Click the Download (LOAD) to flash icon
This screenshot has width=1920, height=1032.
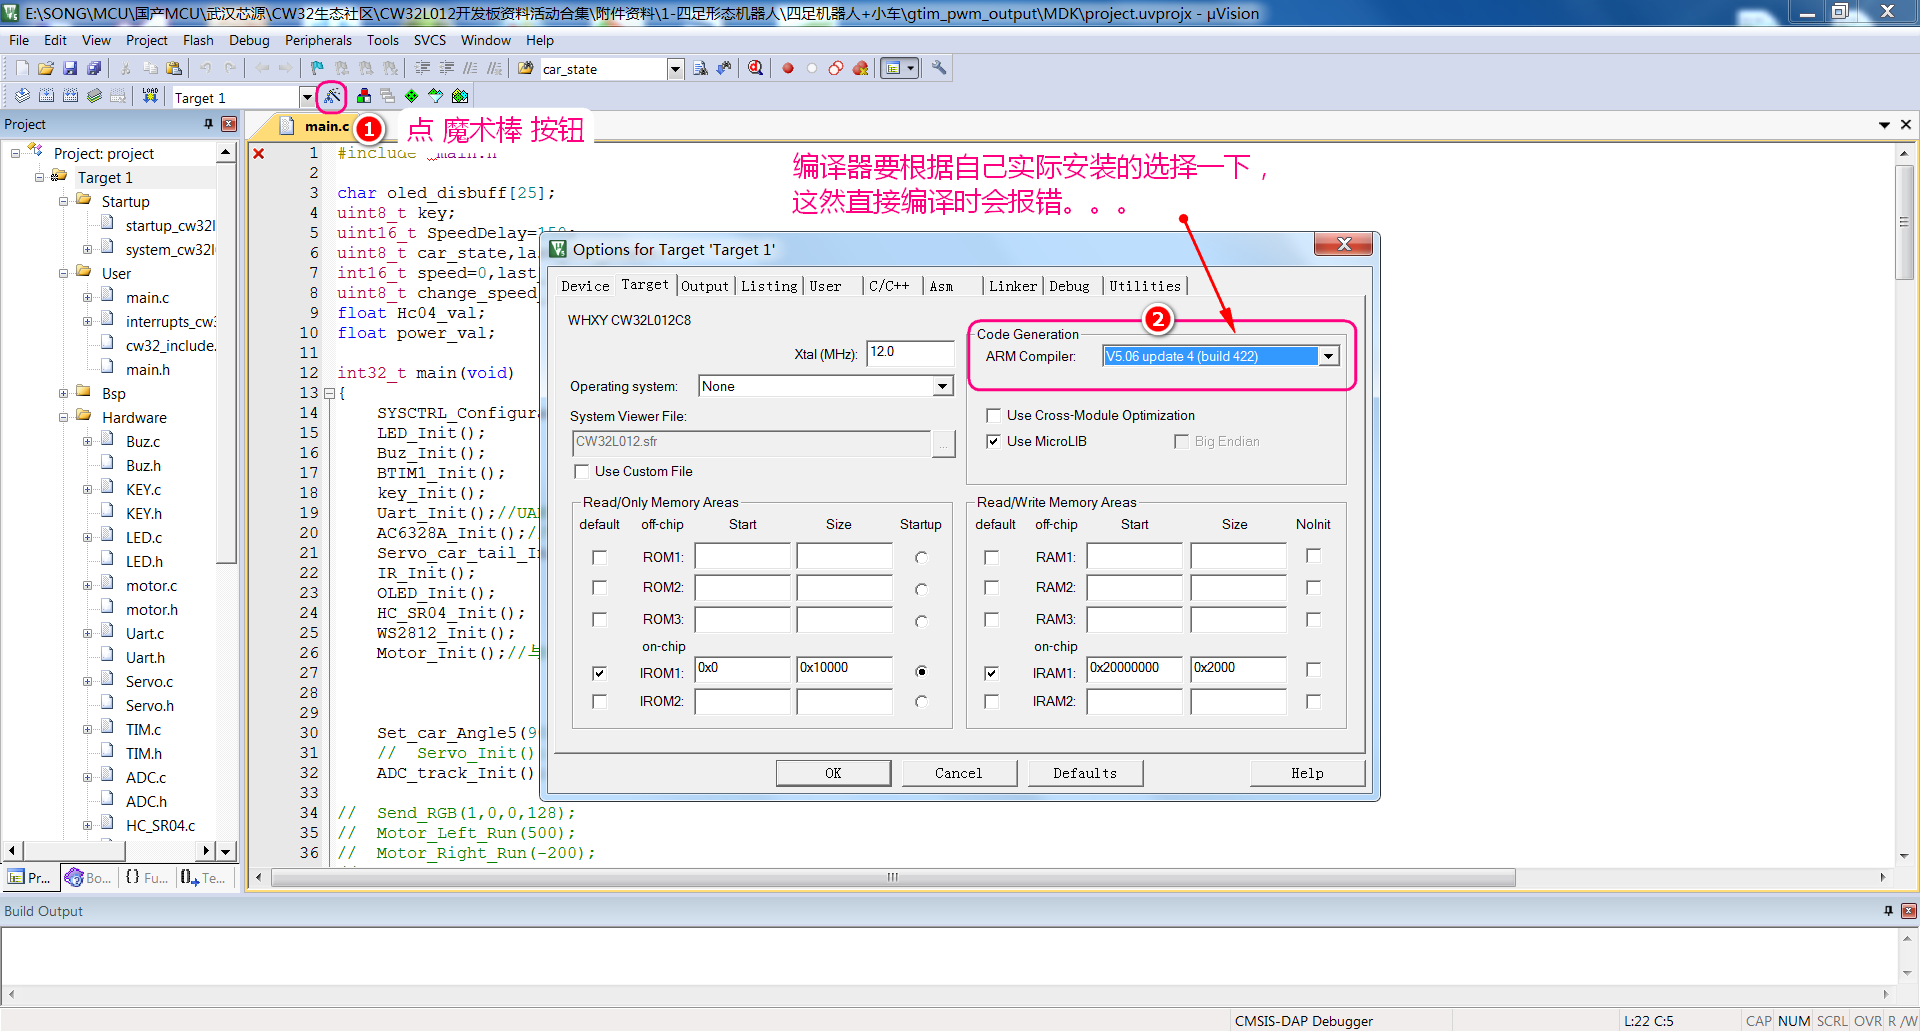(x=150, y=96)
